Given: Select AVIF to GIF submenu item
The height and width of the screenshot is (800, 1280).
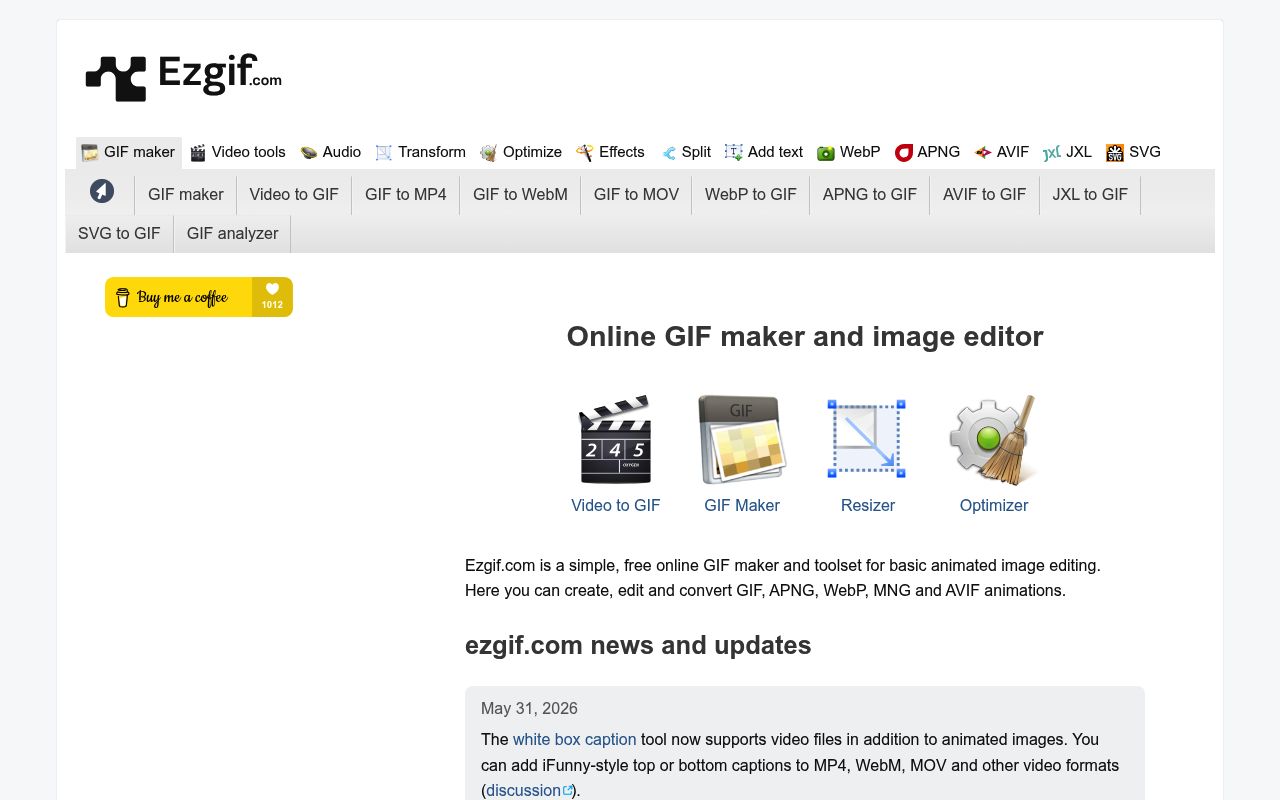Looking at the screenshot, I should pos(985,194).
